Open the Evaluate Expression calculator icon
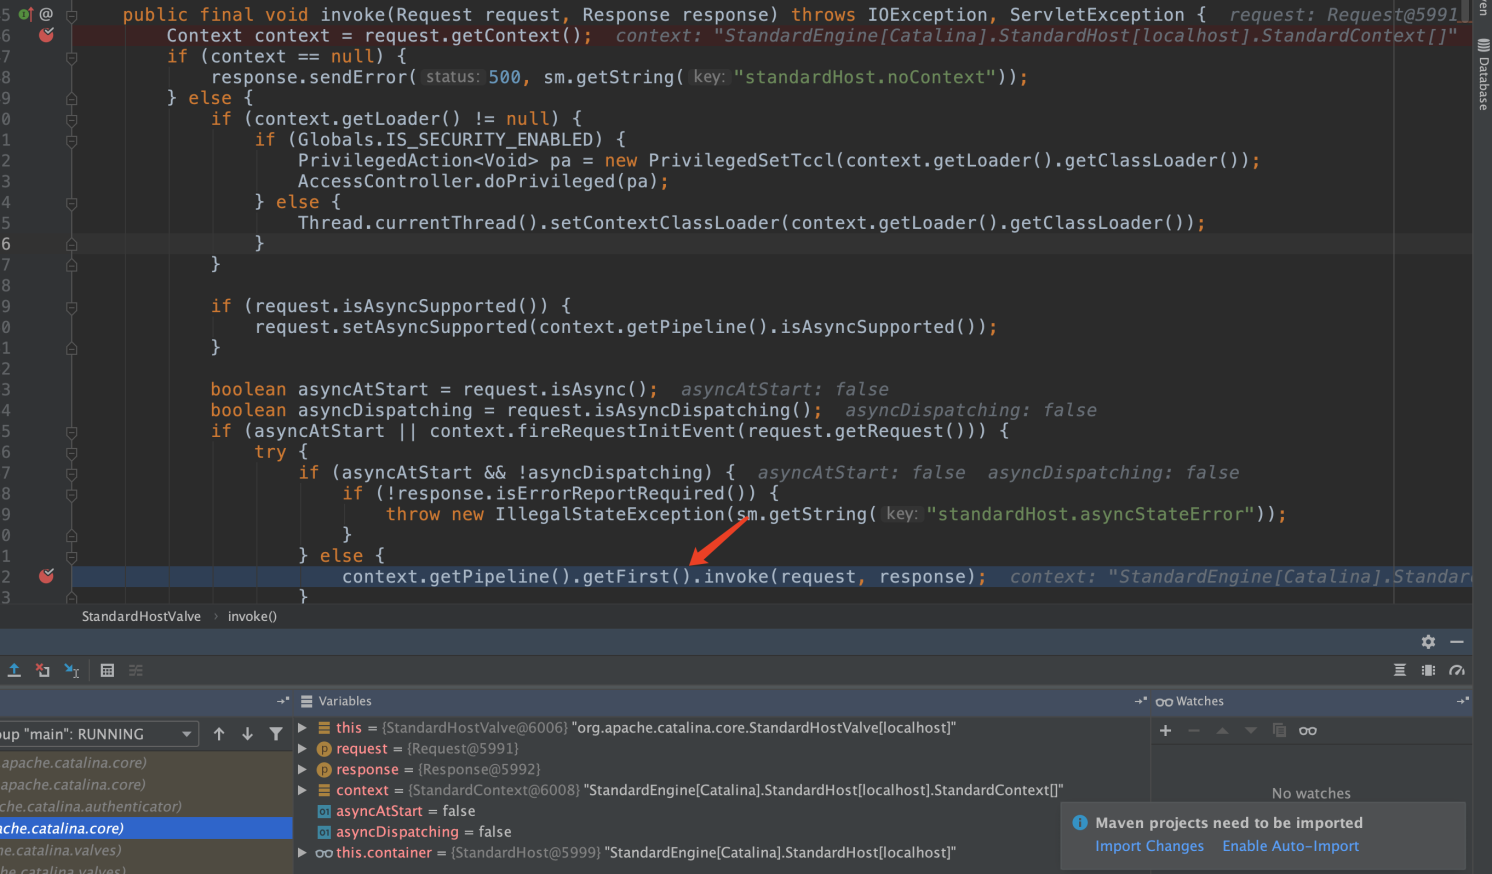 (107, 670)
